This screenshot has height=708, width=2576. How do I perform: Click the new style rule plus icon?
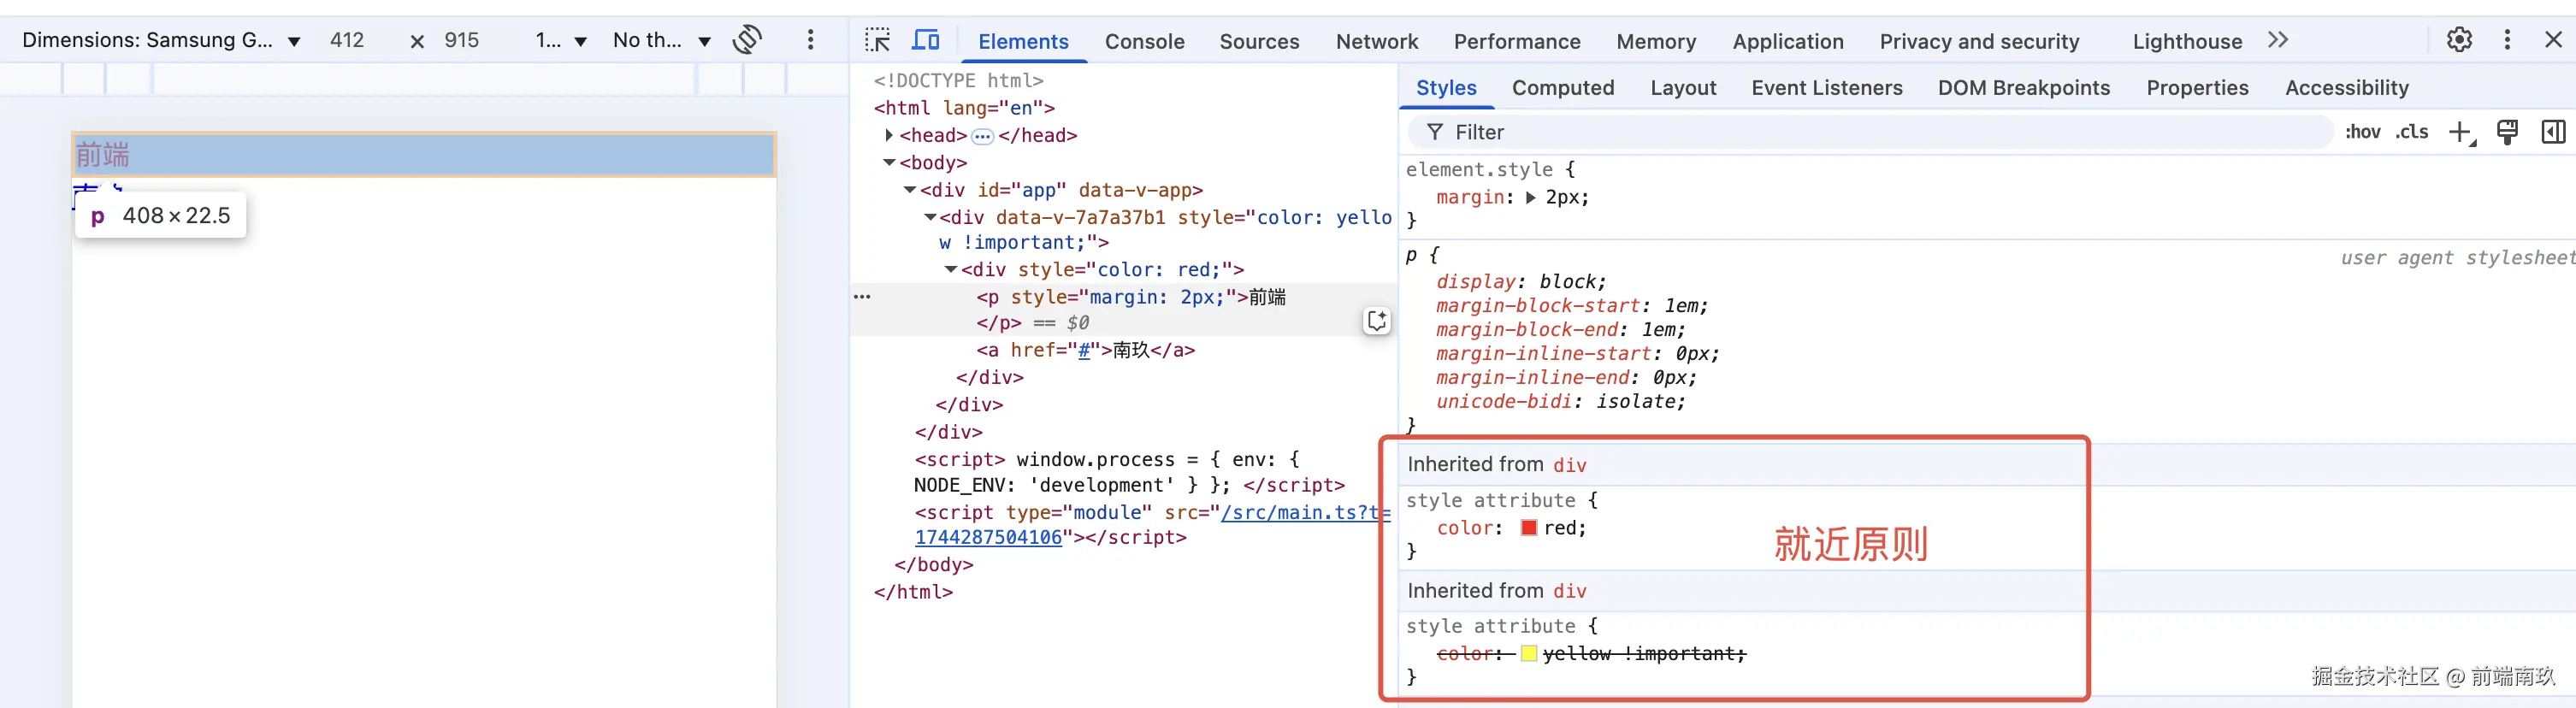2460,132
